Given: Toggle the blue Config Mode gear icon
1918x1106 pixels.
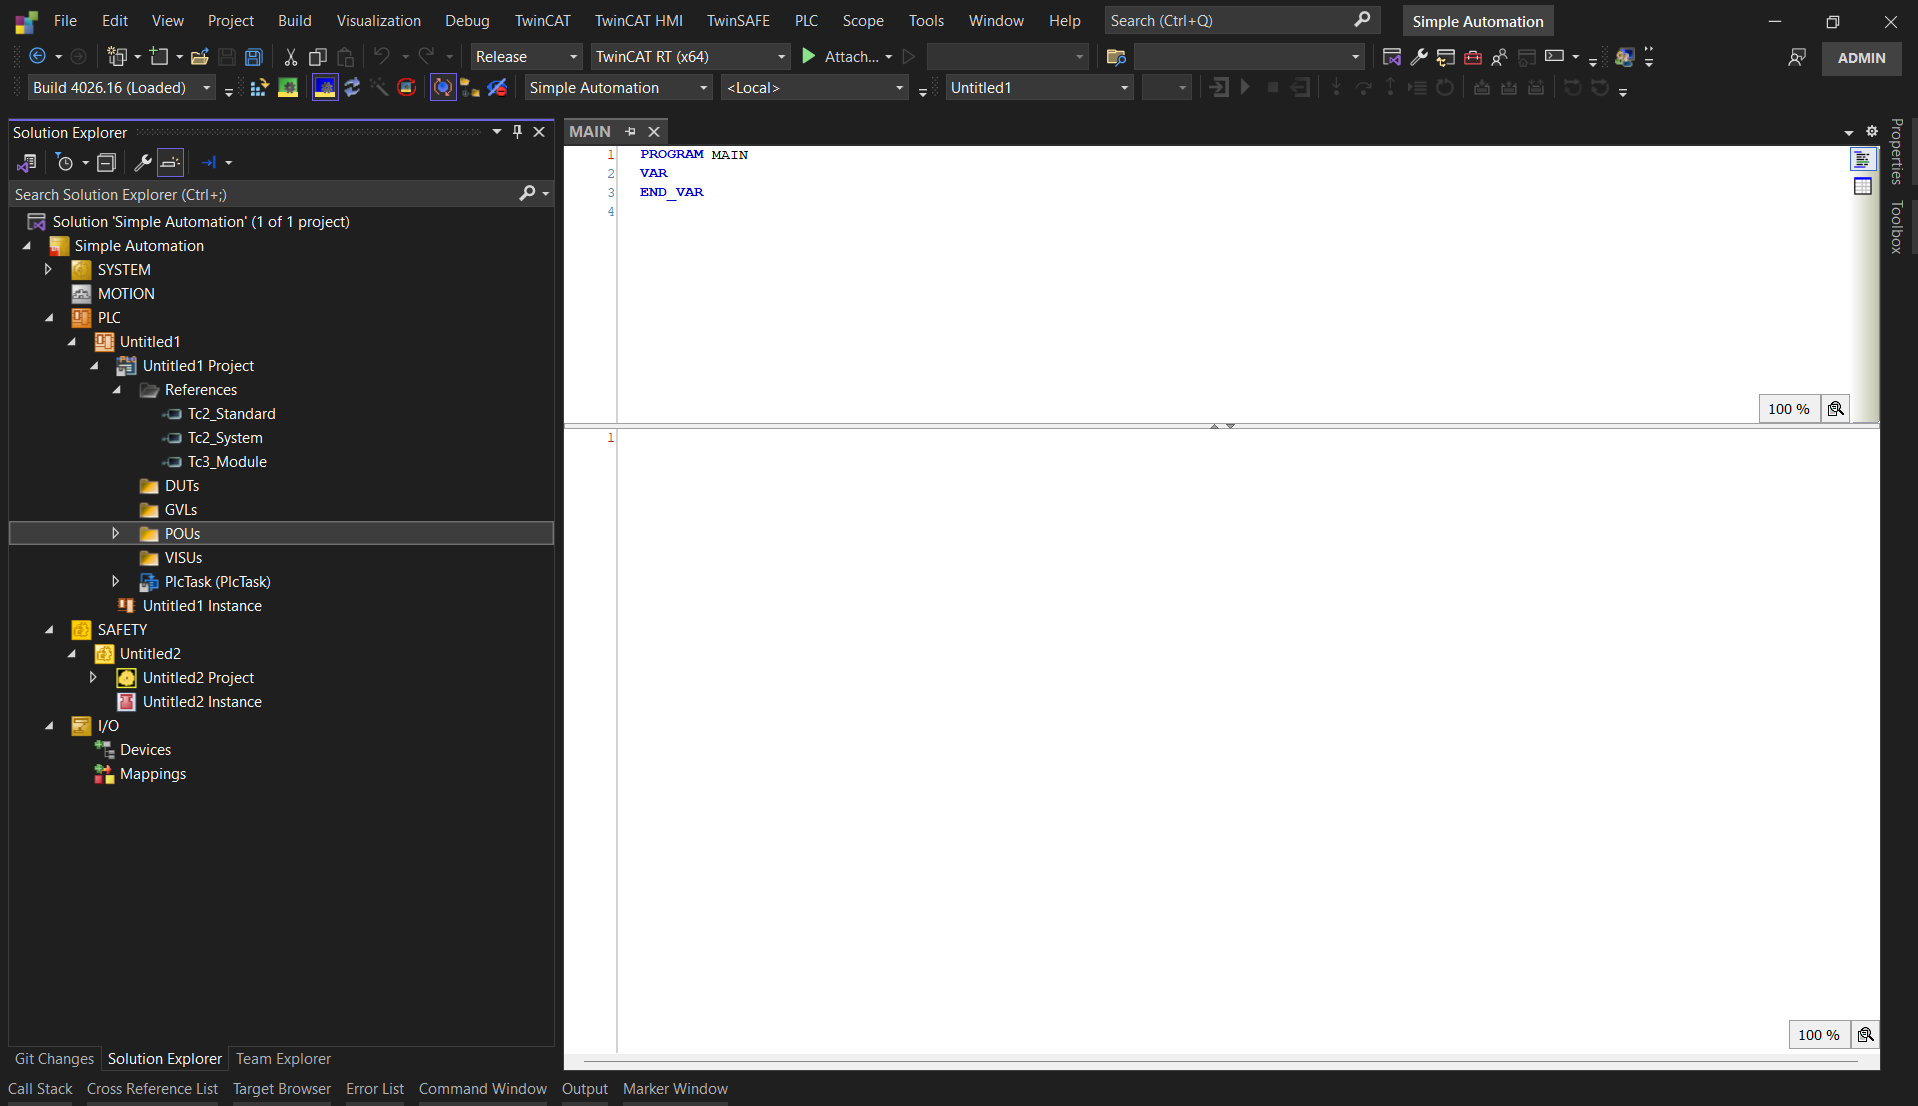Looking at the screenshot, I should pos(325,88).
